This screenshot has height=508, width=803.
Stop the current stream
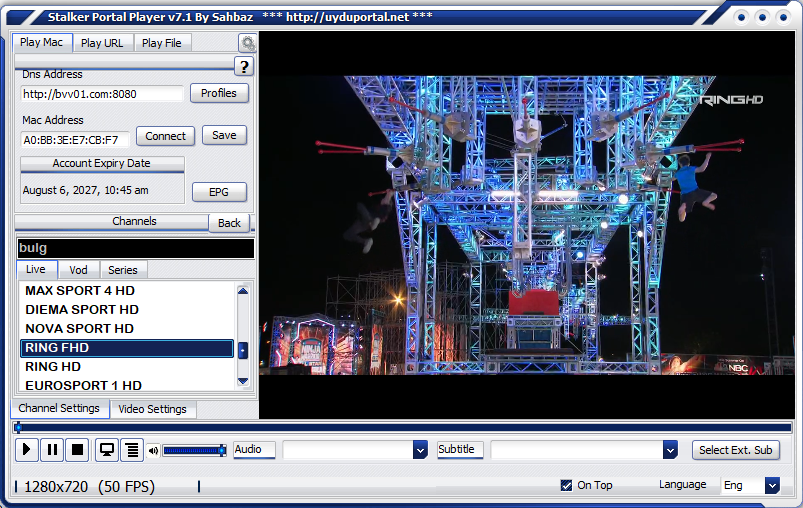point(77,450)
